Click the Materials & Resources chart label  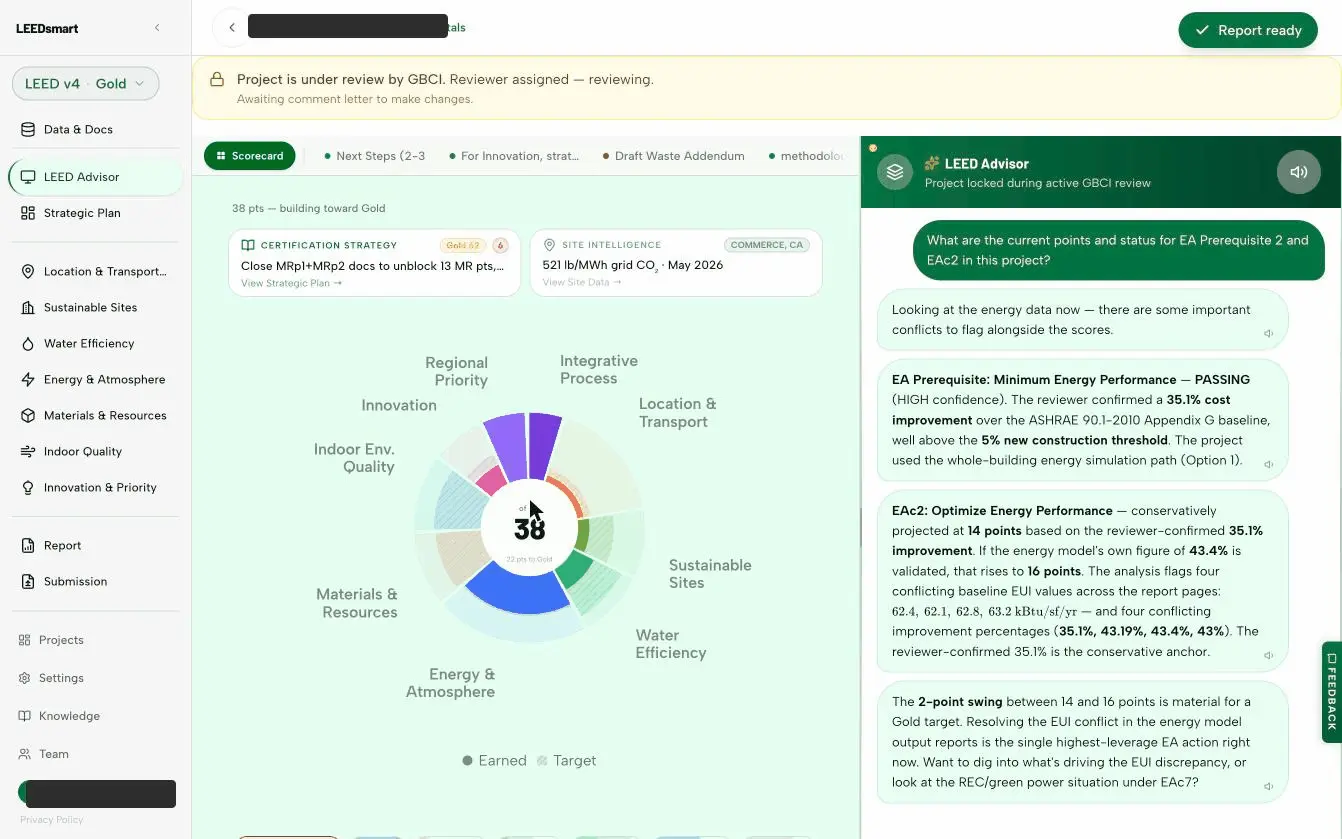point(357,603)
